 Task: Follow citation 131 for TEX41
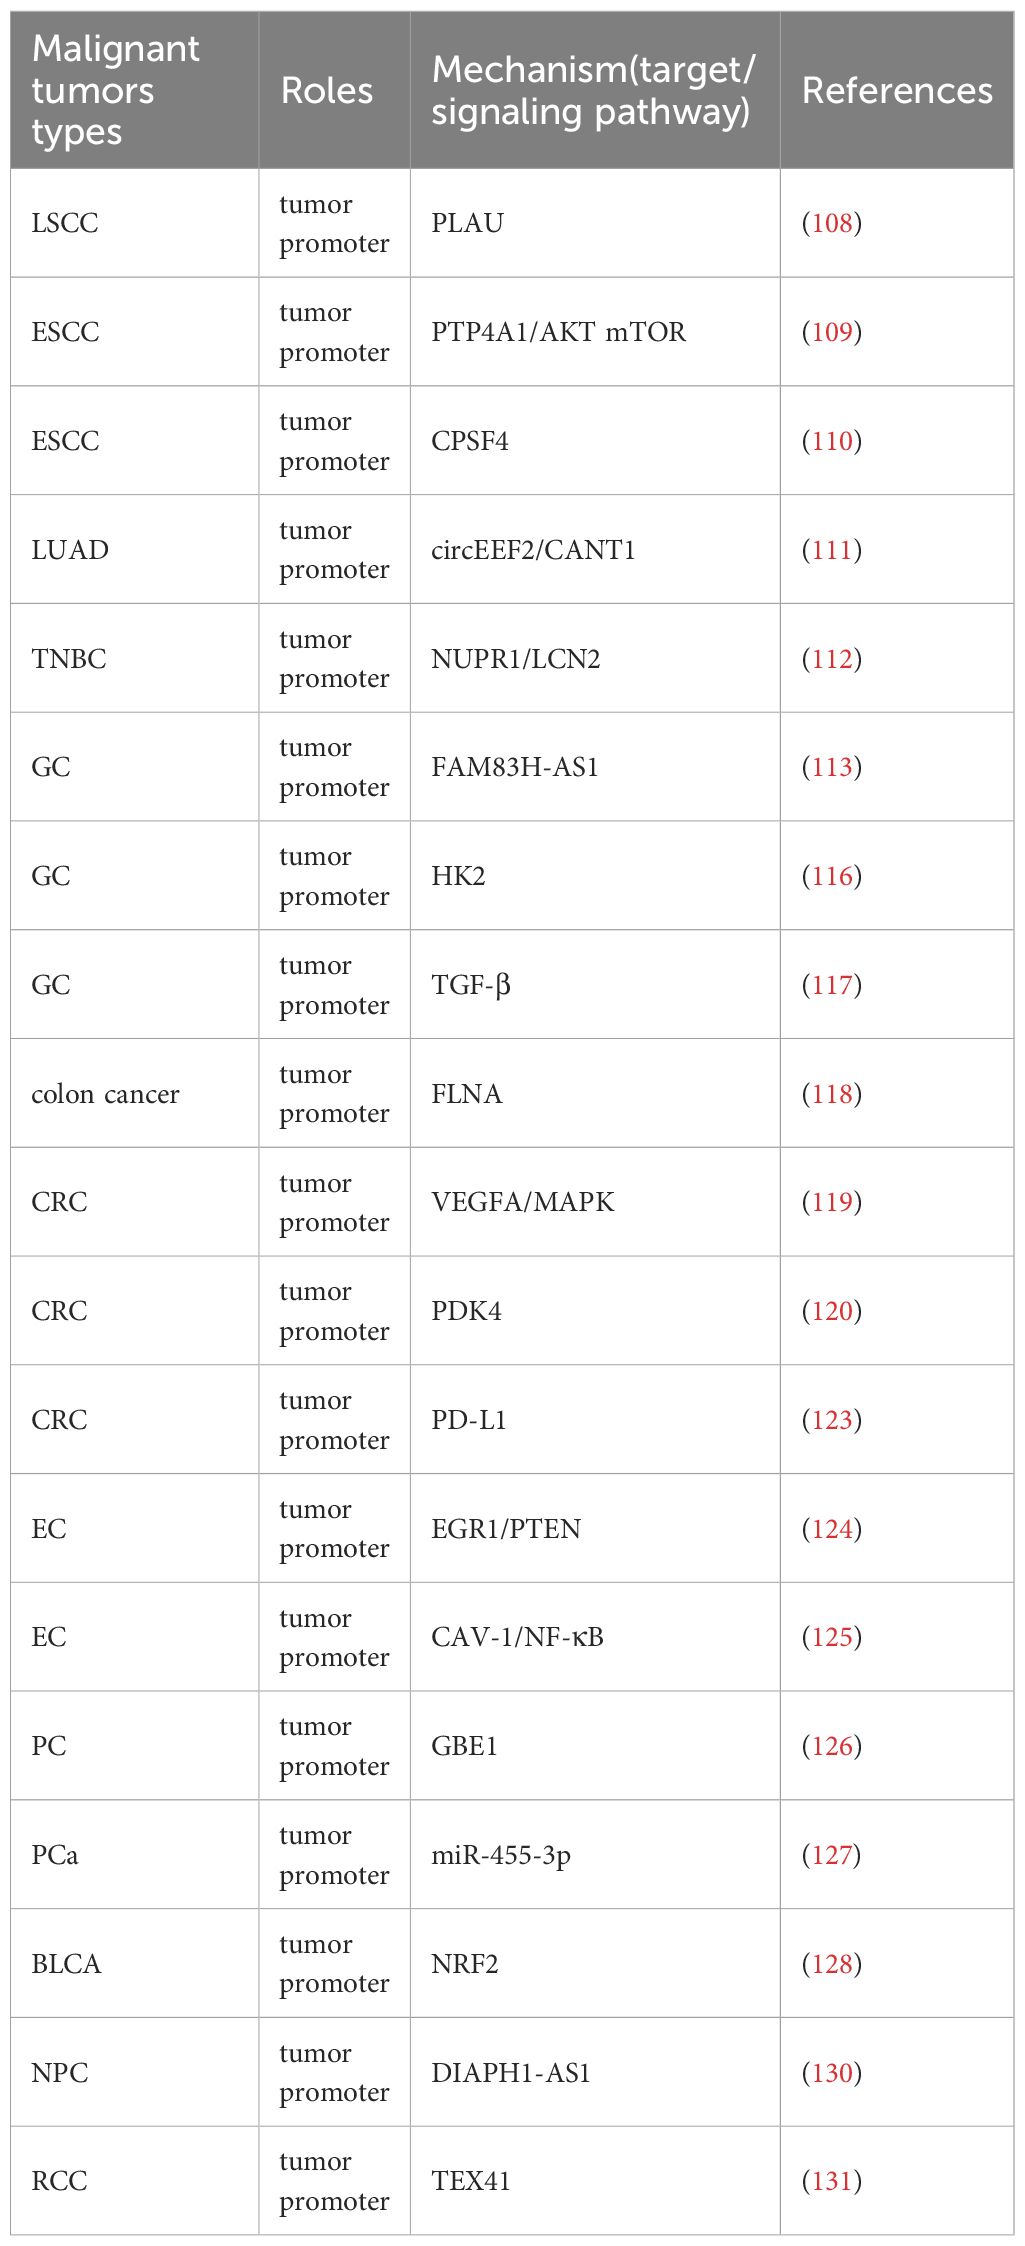[x=831, y=2181]
